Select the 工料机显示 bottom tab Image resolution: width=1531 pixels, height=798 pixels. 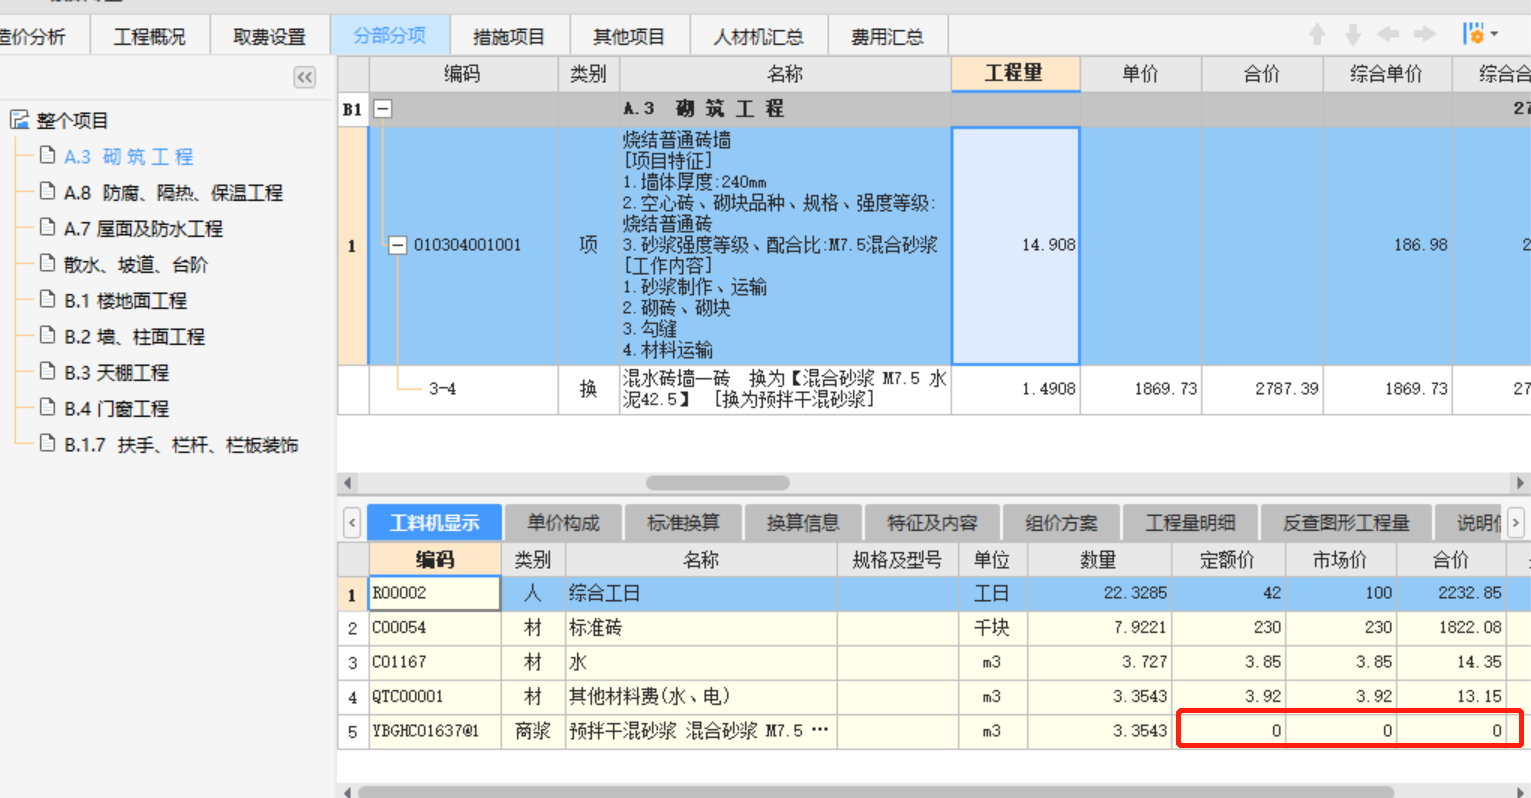point(434,522)
